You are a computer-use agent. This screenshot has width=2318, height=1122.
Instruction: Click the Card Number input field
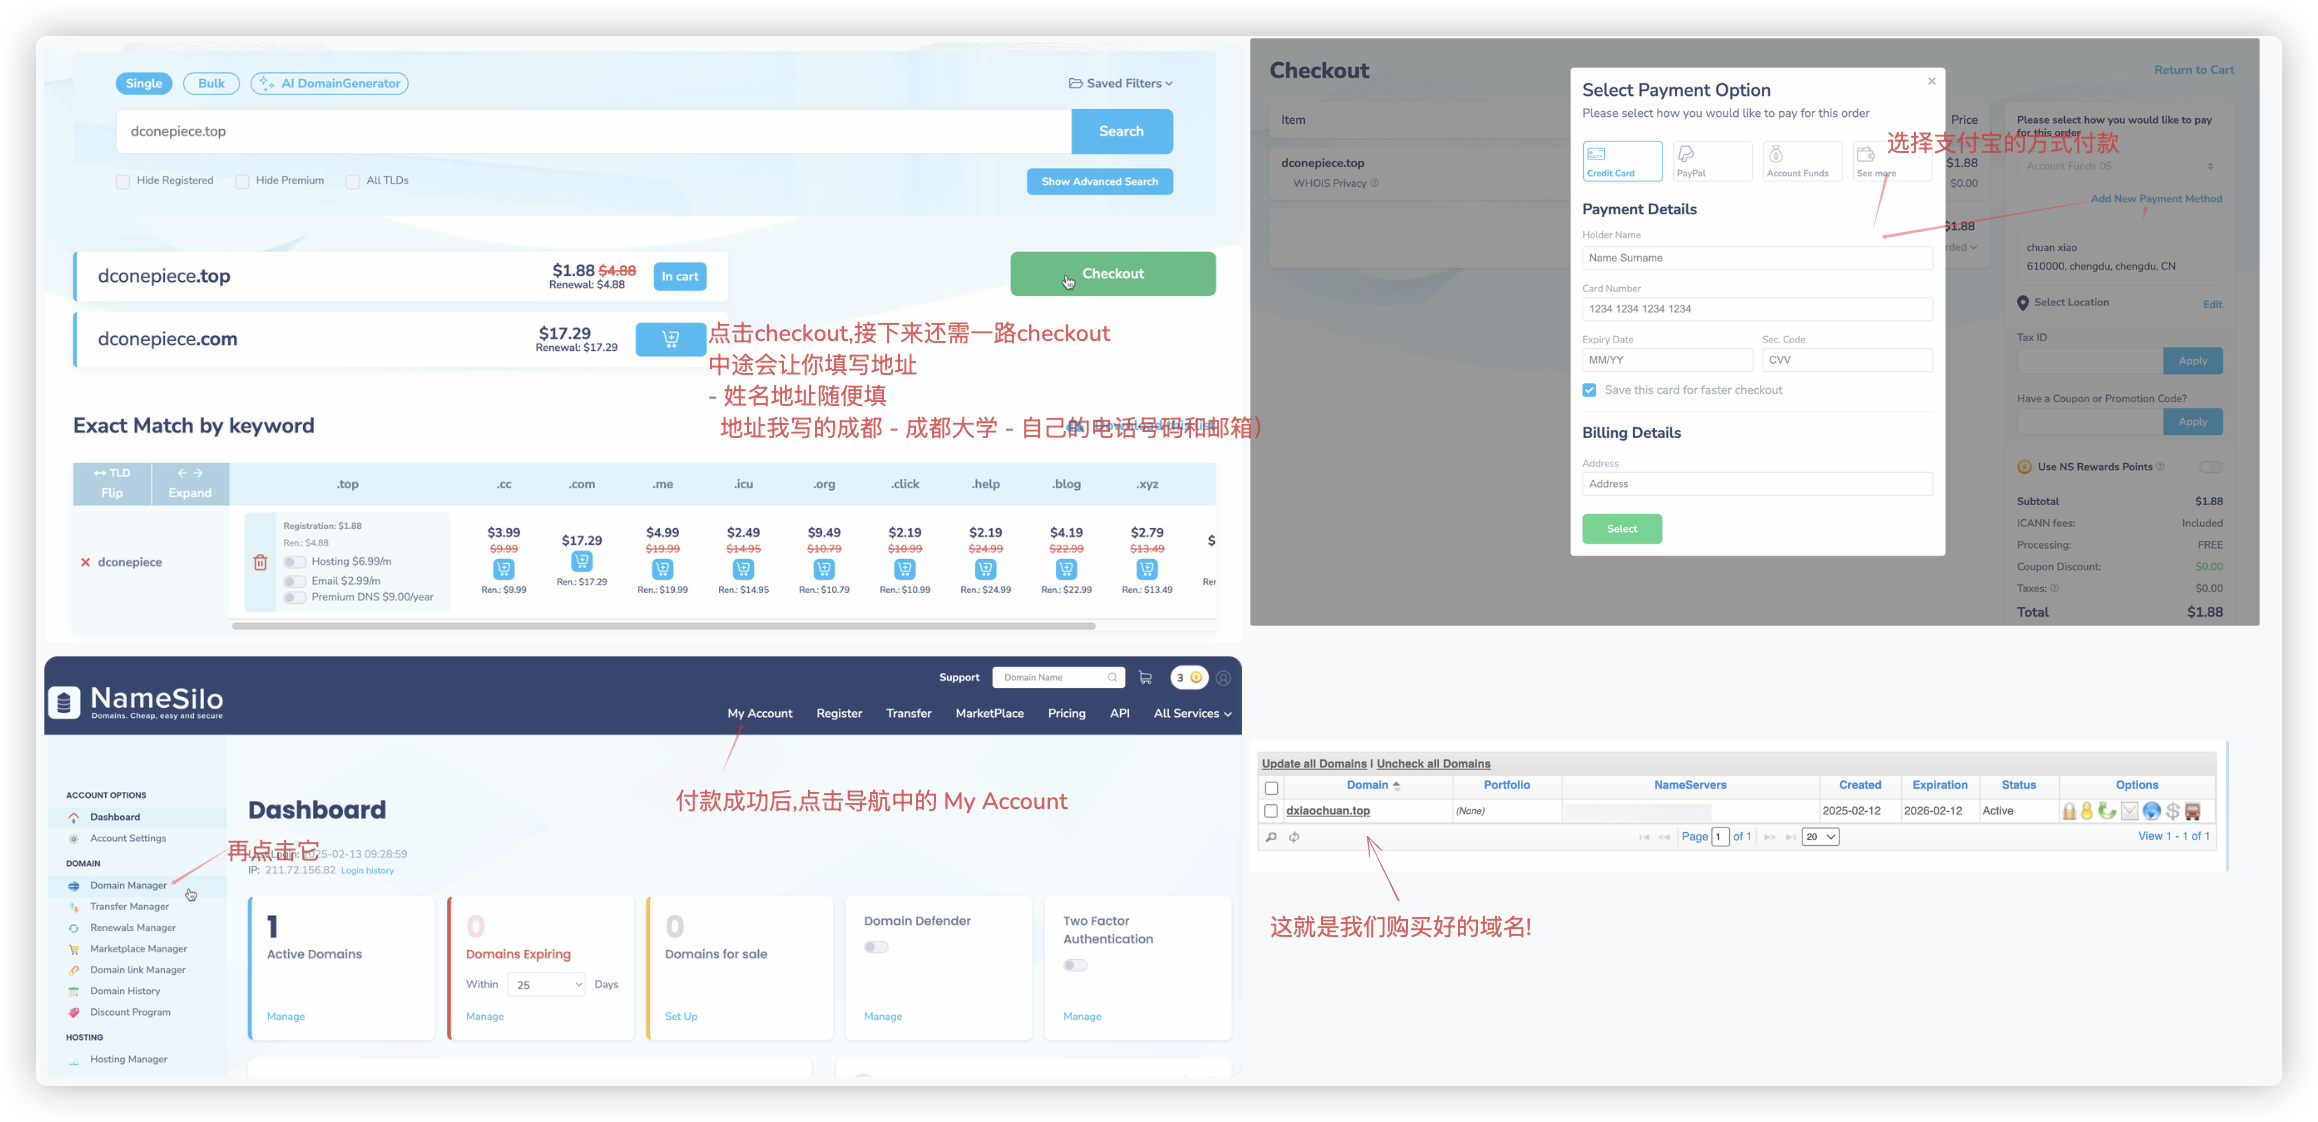click(x=1756, y=309)
